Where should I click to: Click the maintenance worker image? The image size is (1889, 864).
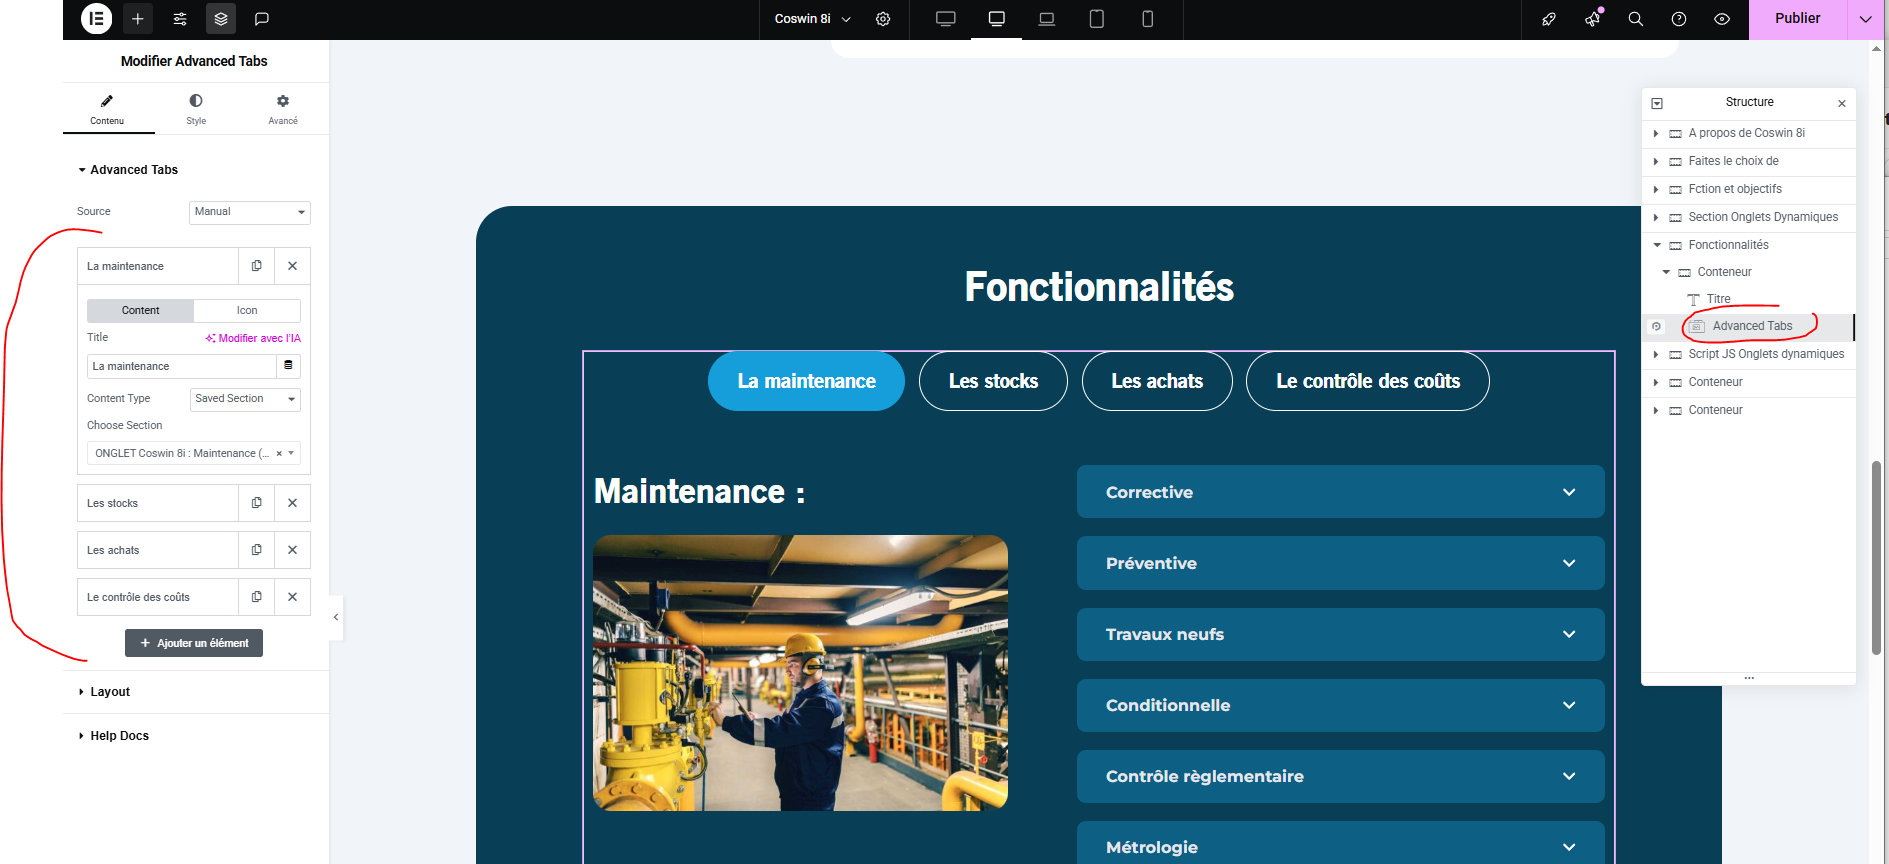(800, 673)
